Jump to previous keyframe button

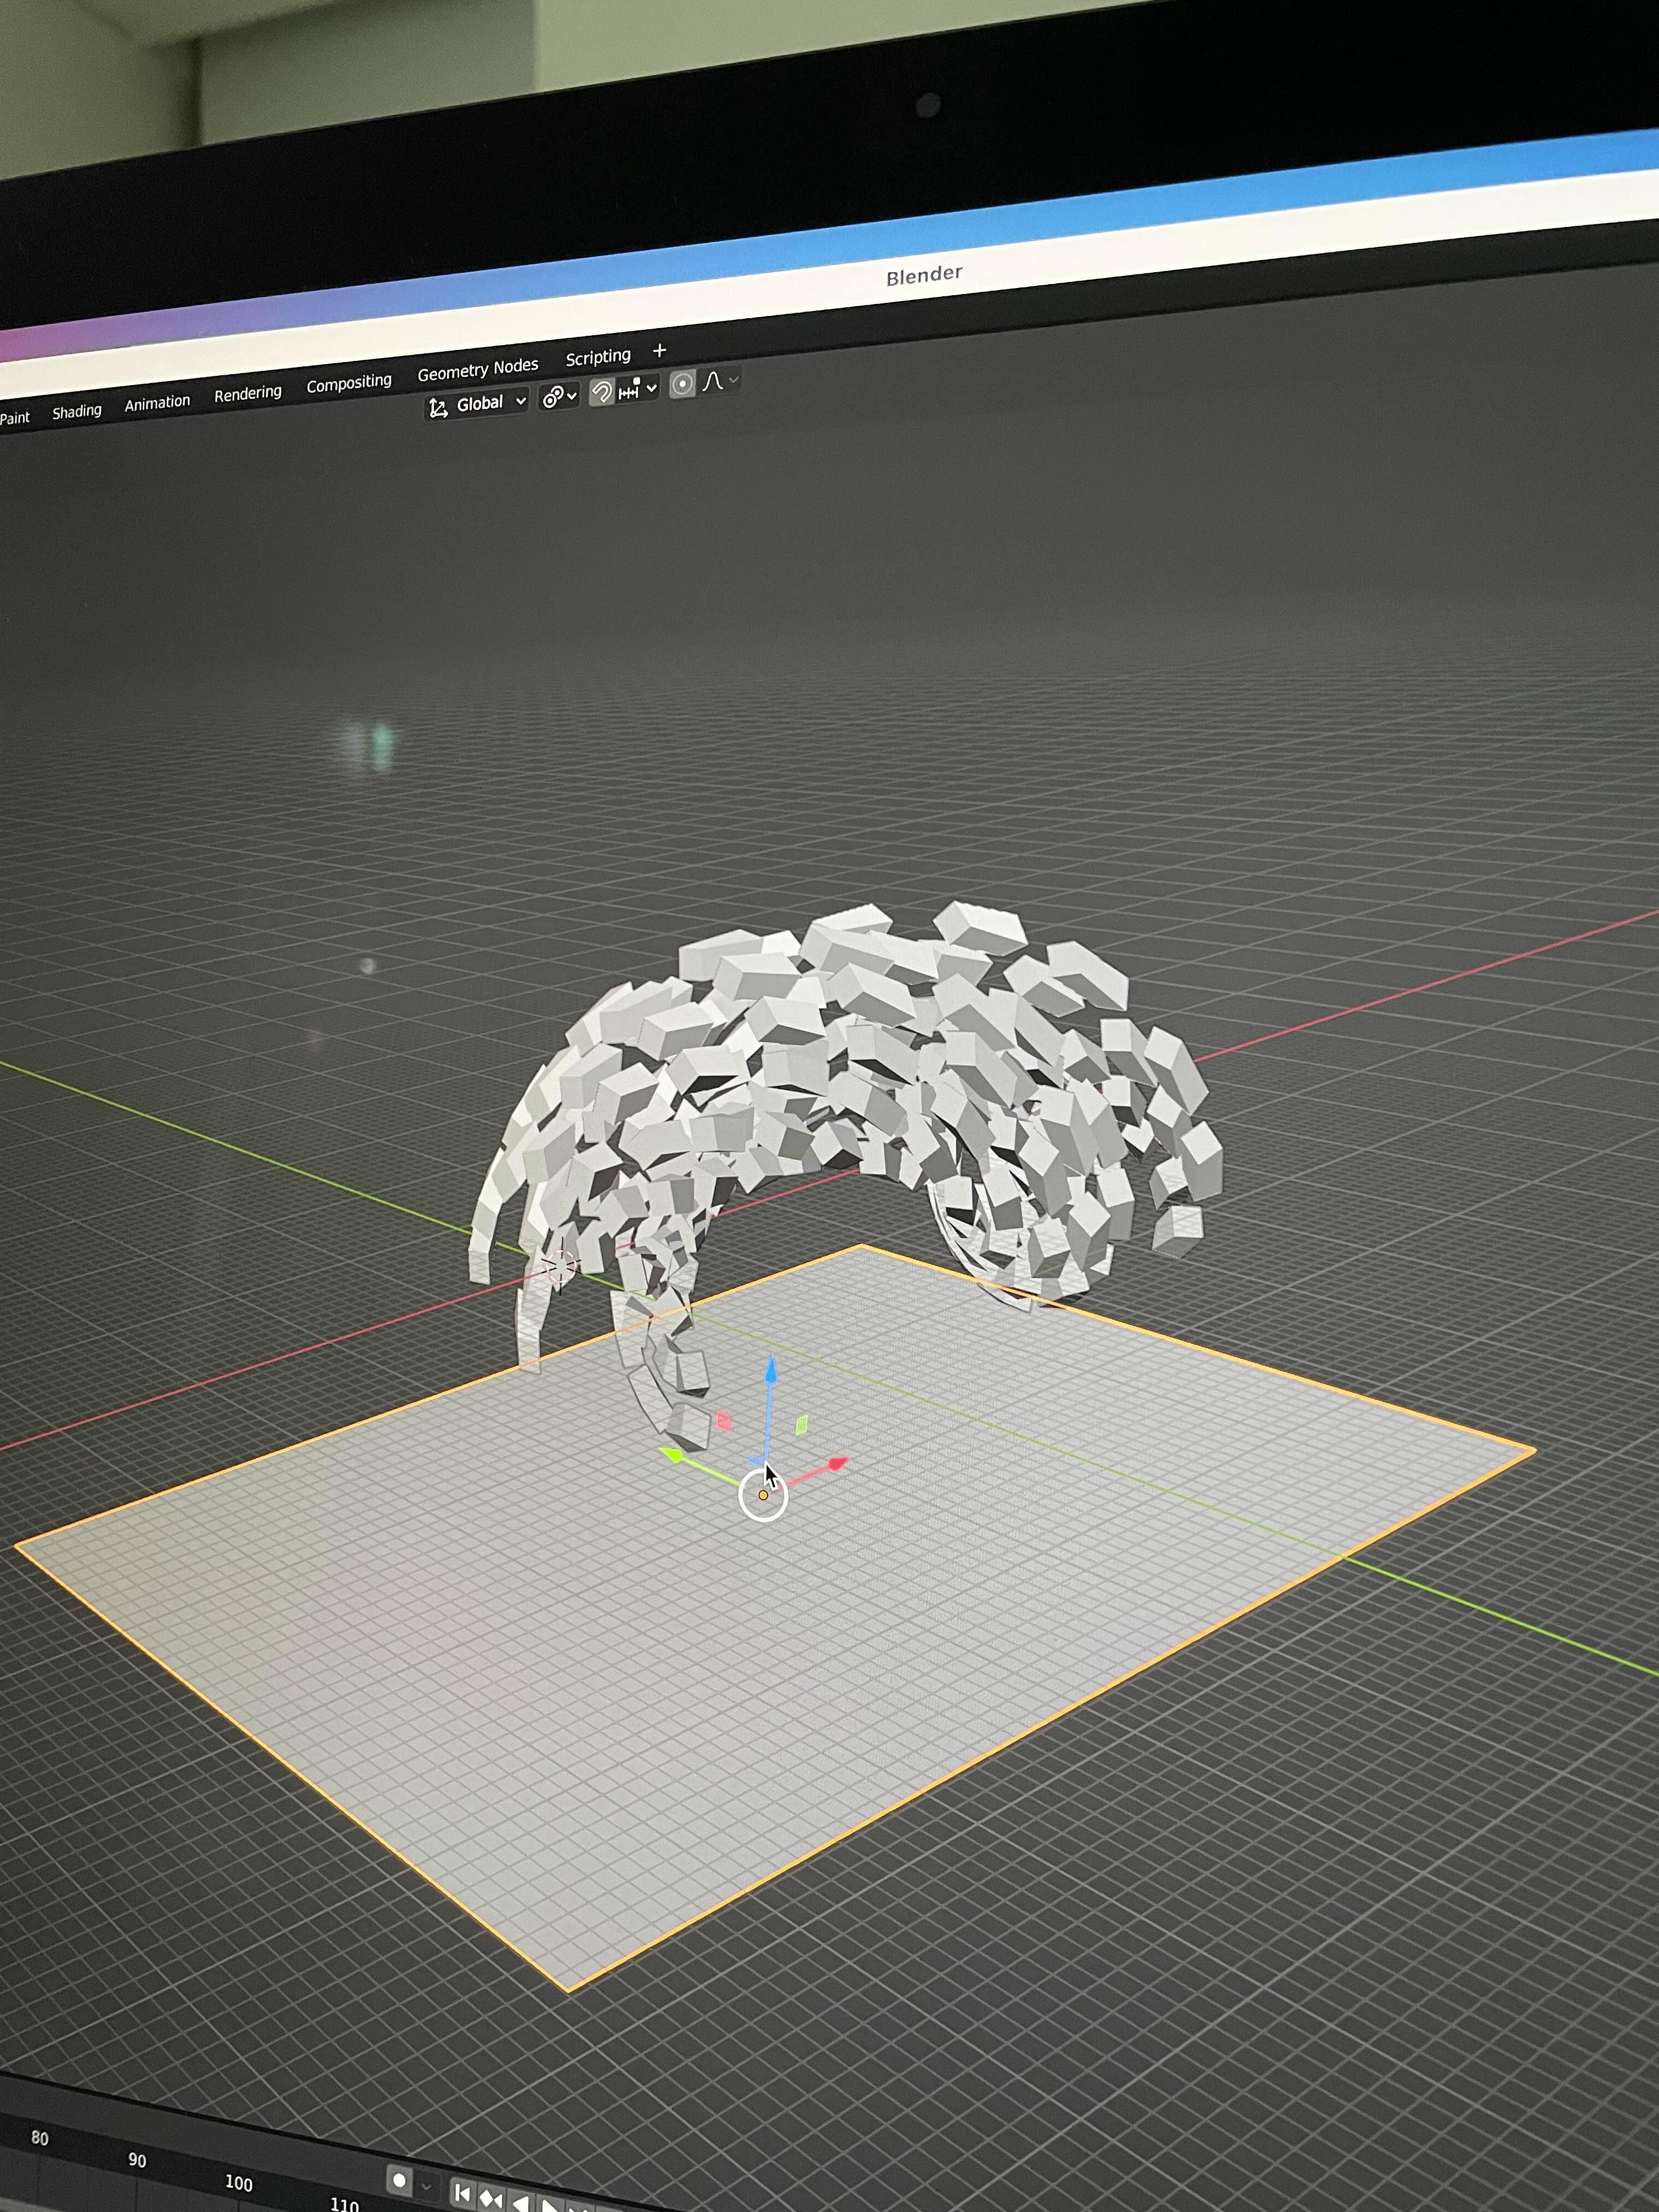(491, 2198)
